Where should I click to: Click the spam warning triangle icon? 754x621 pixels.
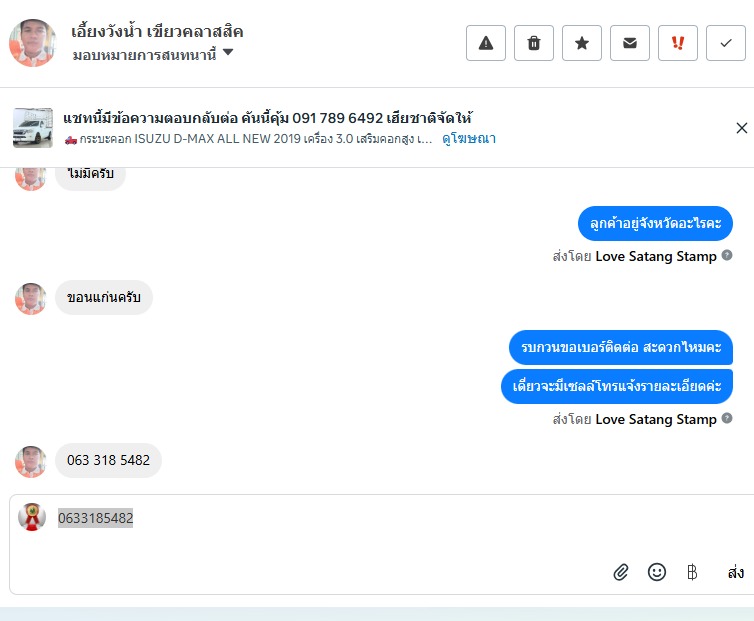click(x=486, y=43)
